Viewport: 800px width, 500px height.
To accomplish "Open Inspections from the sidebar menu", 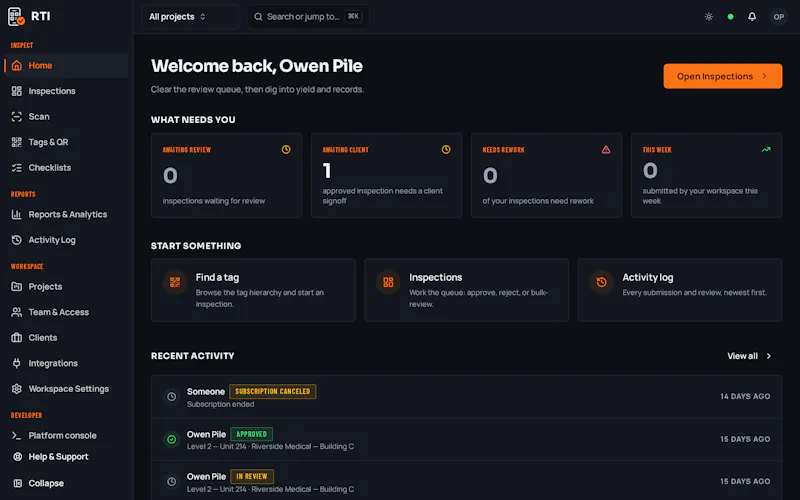I will tap(66, 91).
